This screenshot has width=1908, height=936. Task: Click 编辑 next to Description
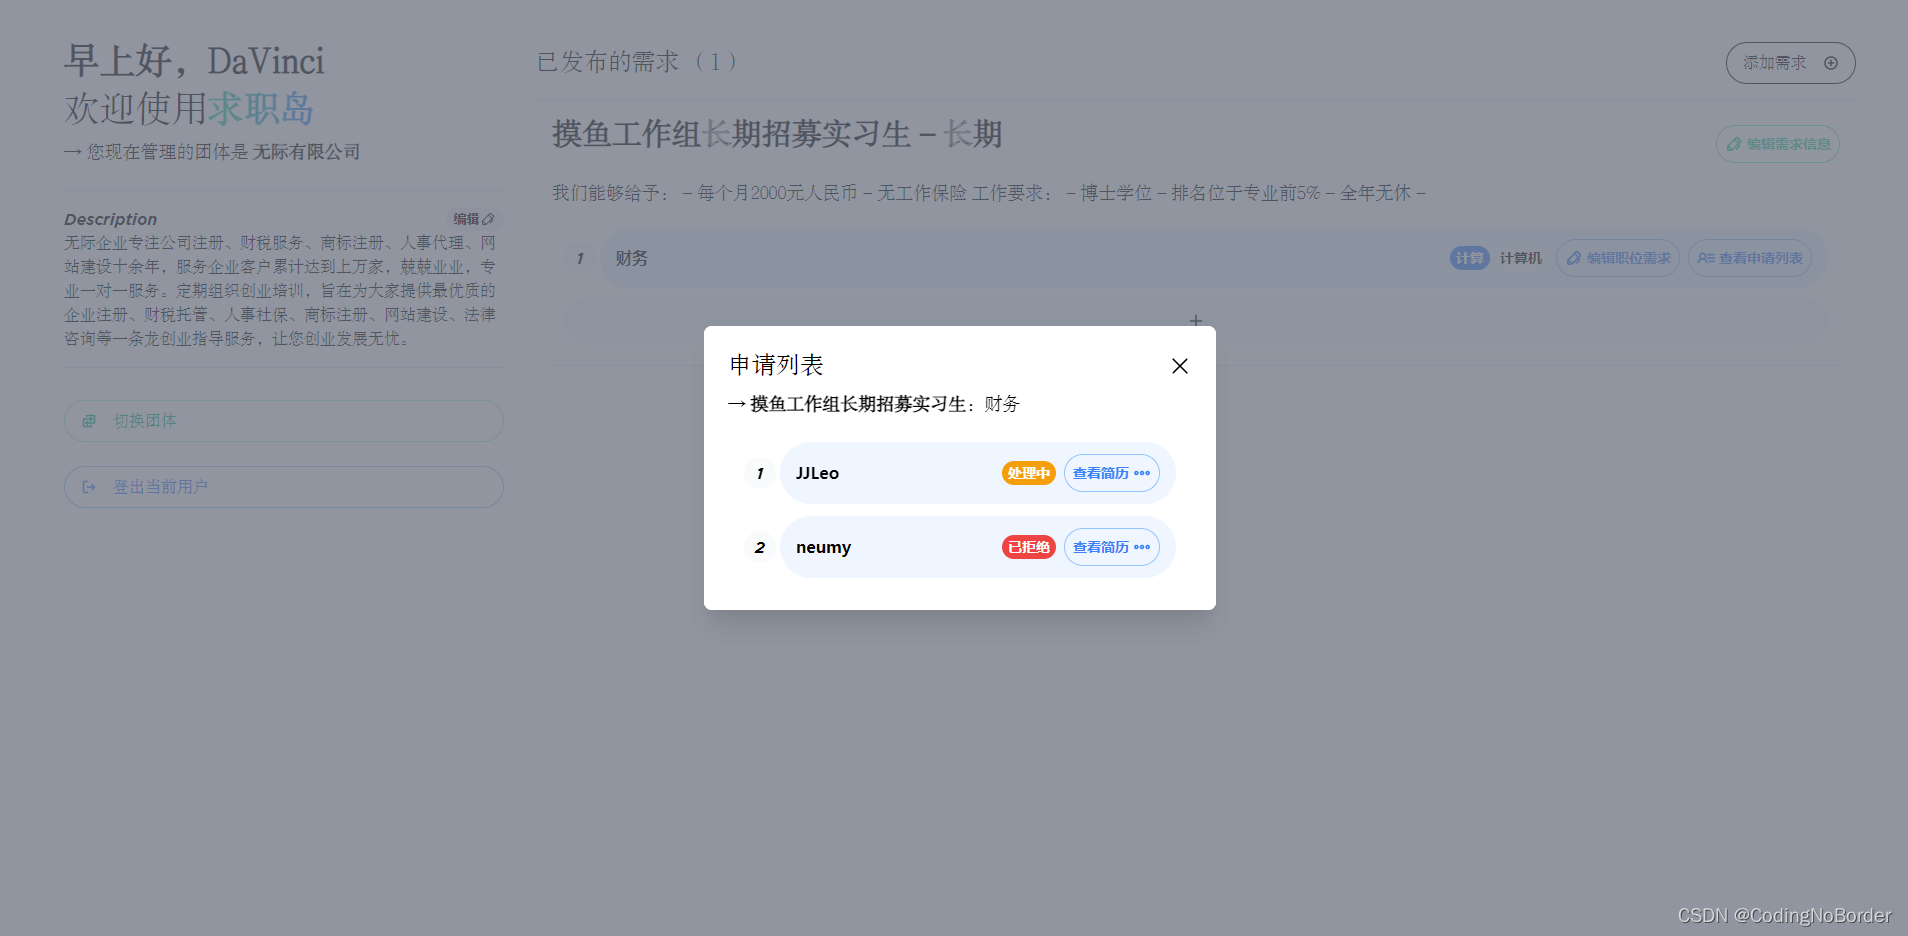click(473, 219)
